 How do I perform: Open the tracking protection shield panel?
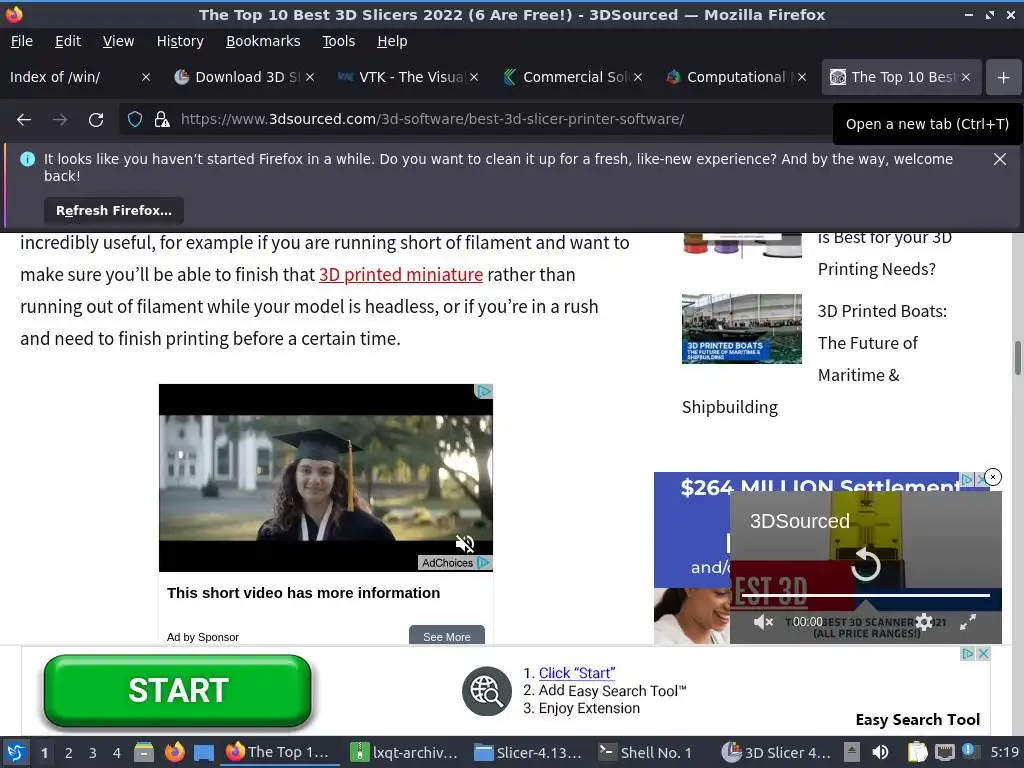click(x=135, y=120)
